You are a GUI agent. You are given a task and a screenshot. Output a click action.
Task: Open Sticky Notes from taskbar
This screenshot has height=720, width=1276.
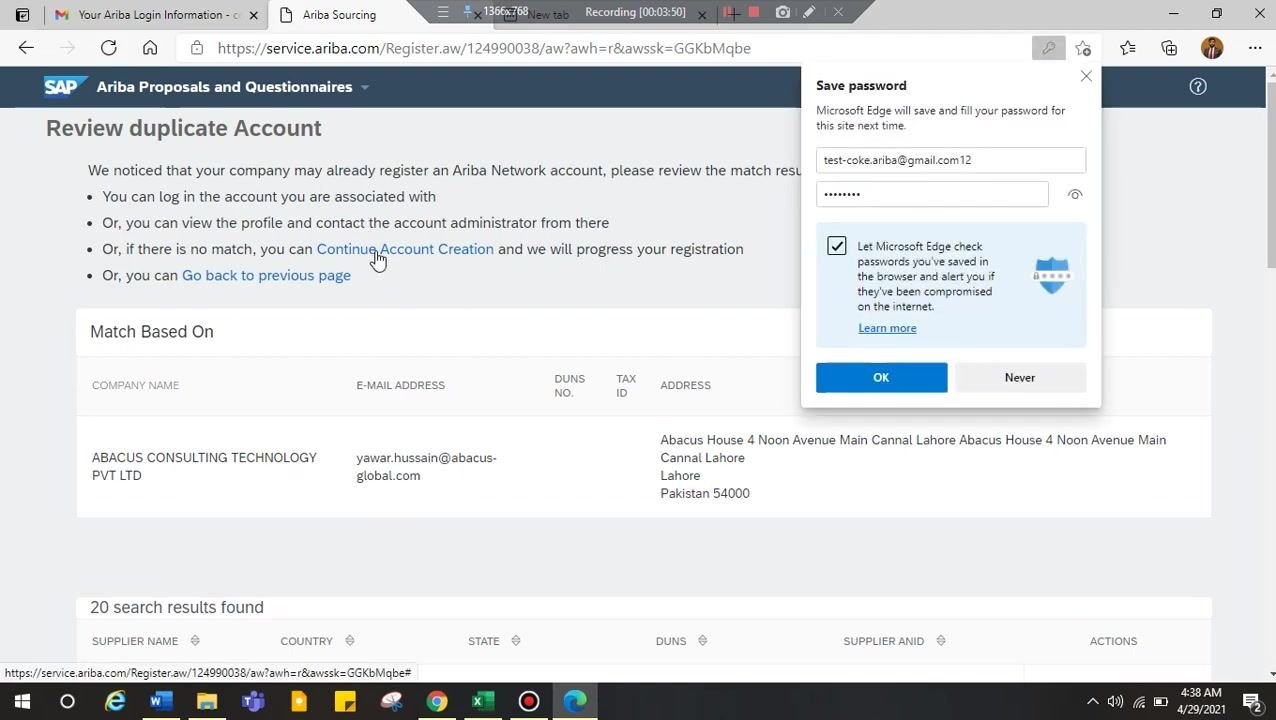[345, 701]
